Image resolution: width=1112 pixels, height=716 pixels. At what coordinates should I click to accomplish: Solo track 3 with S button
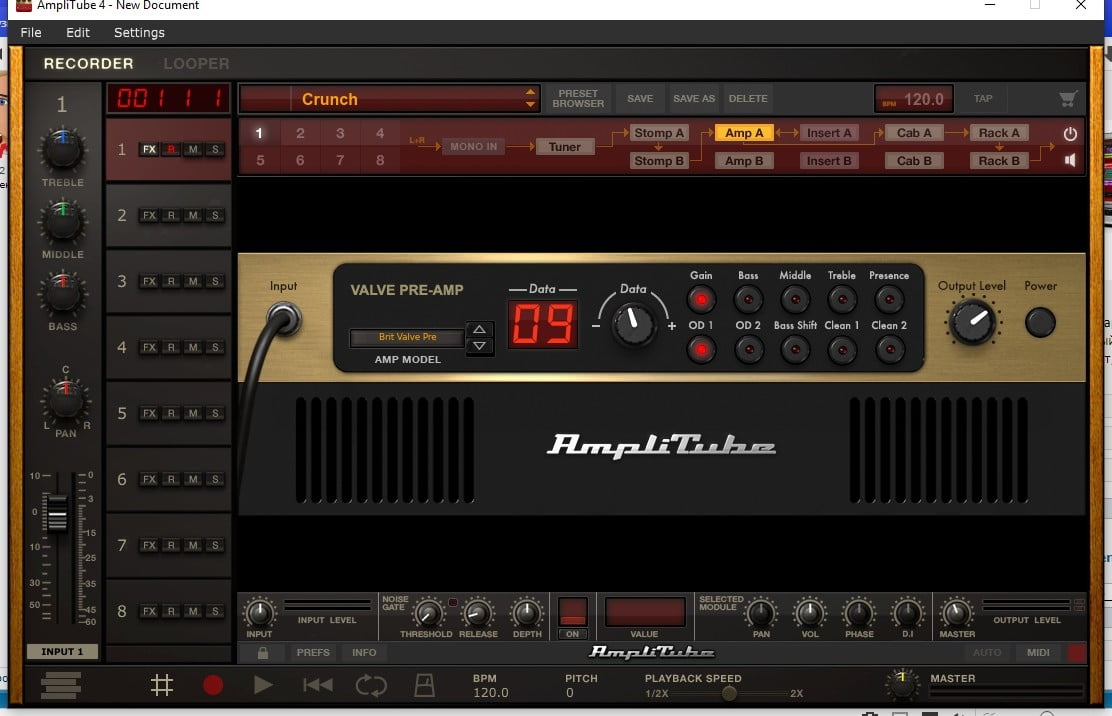pyautogui.click(x=215, y=281)
